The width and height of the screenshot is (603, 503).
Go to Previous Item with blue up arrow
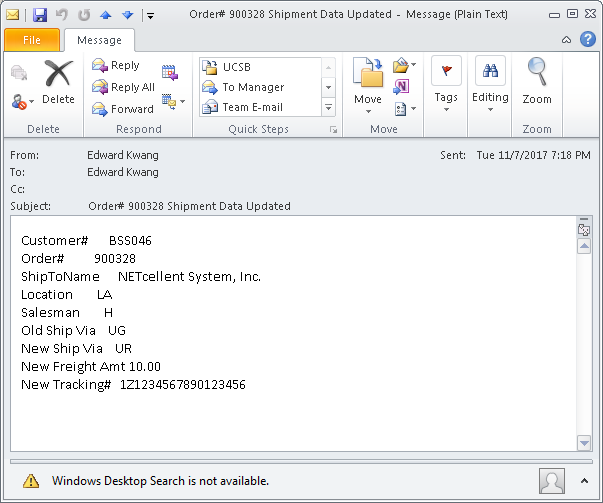[105, 15]
